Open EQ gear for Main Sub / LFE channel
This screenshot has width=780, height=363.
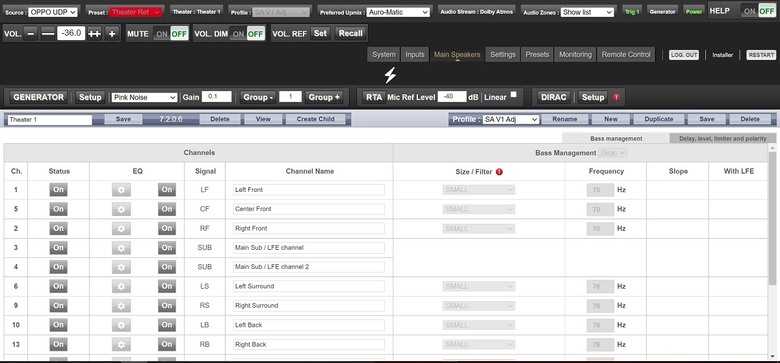121,248
